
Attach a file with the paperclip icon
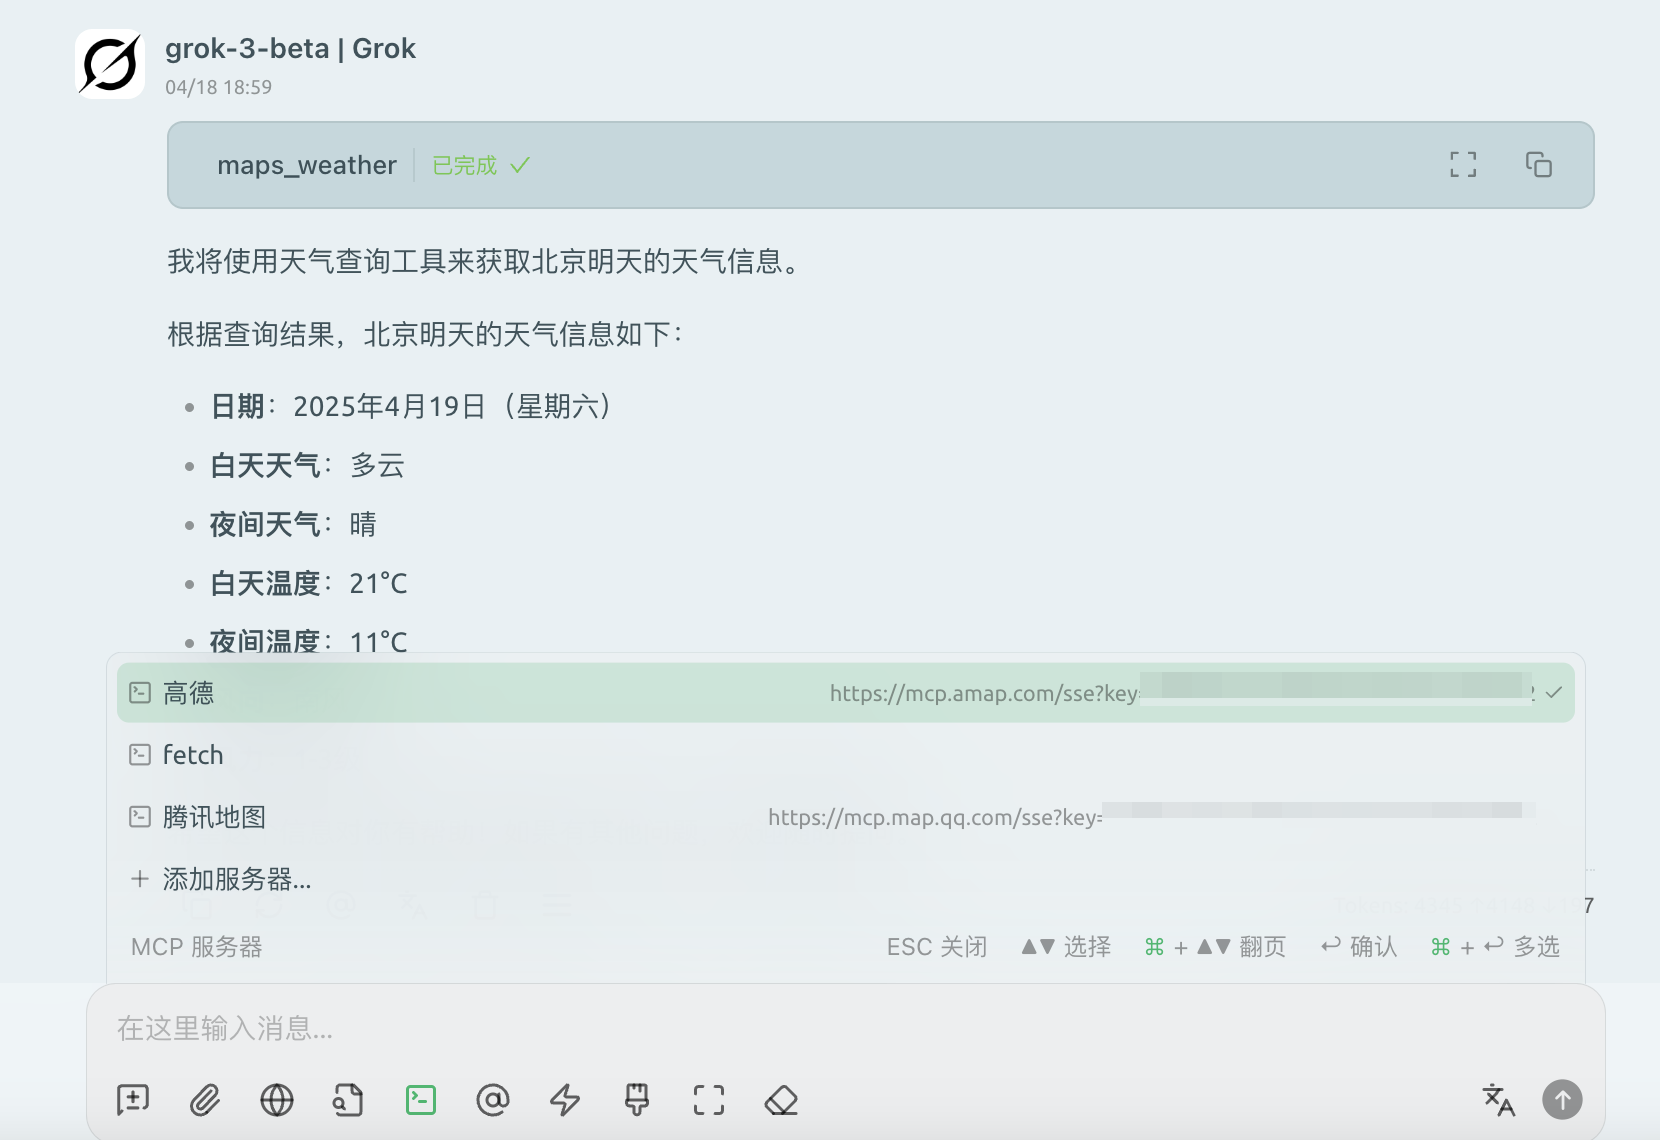[x=205, y=1100]
